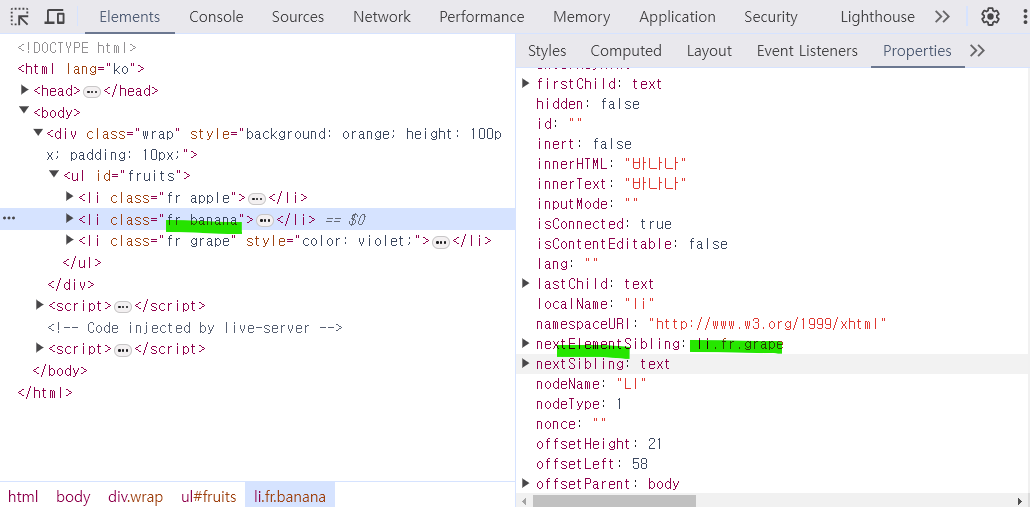Viewport: 1030px width, 507px height.
Task: Expand the firstChild property
Action: [526, 83]
